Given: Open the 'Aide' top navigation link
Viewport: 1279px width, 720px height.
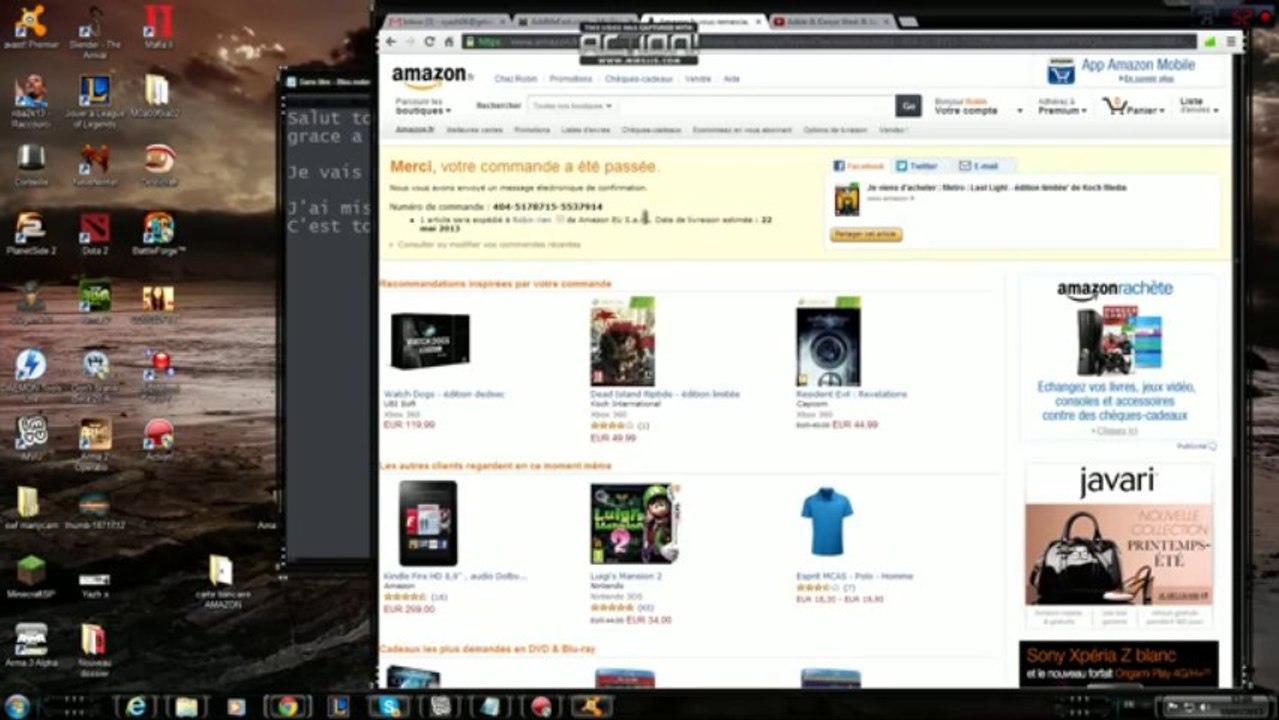Looking at the screenshot, I should (732, 79).
